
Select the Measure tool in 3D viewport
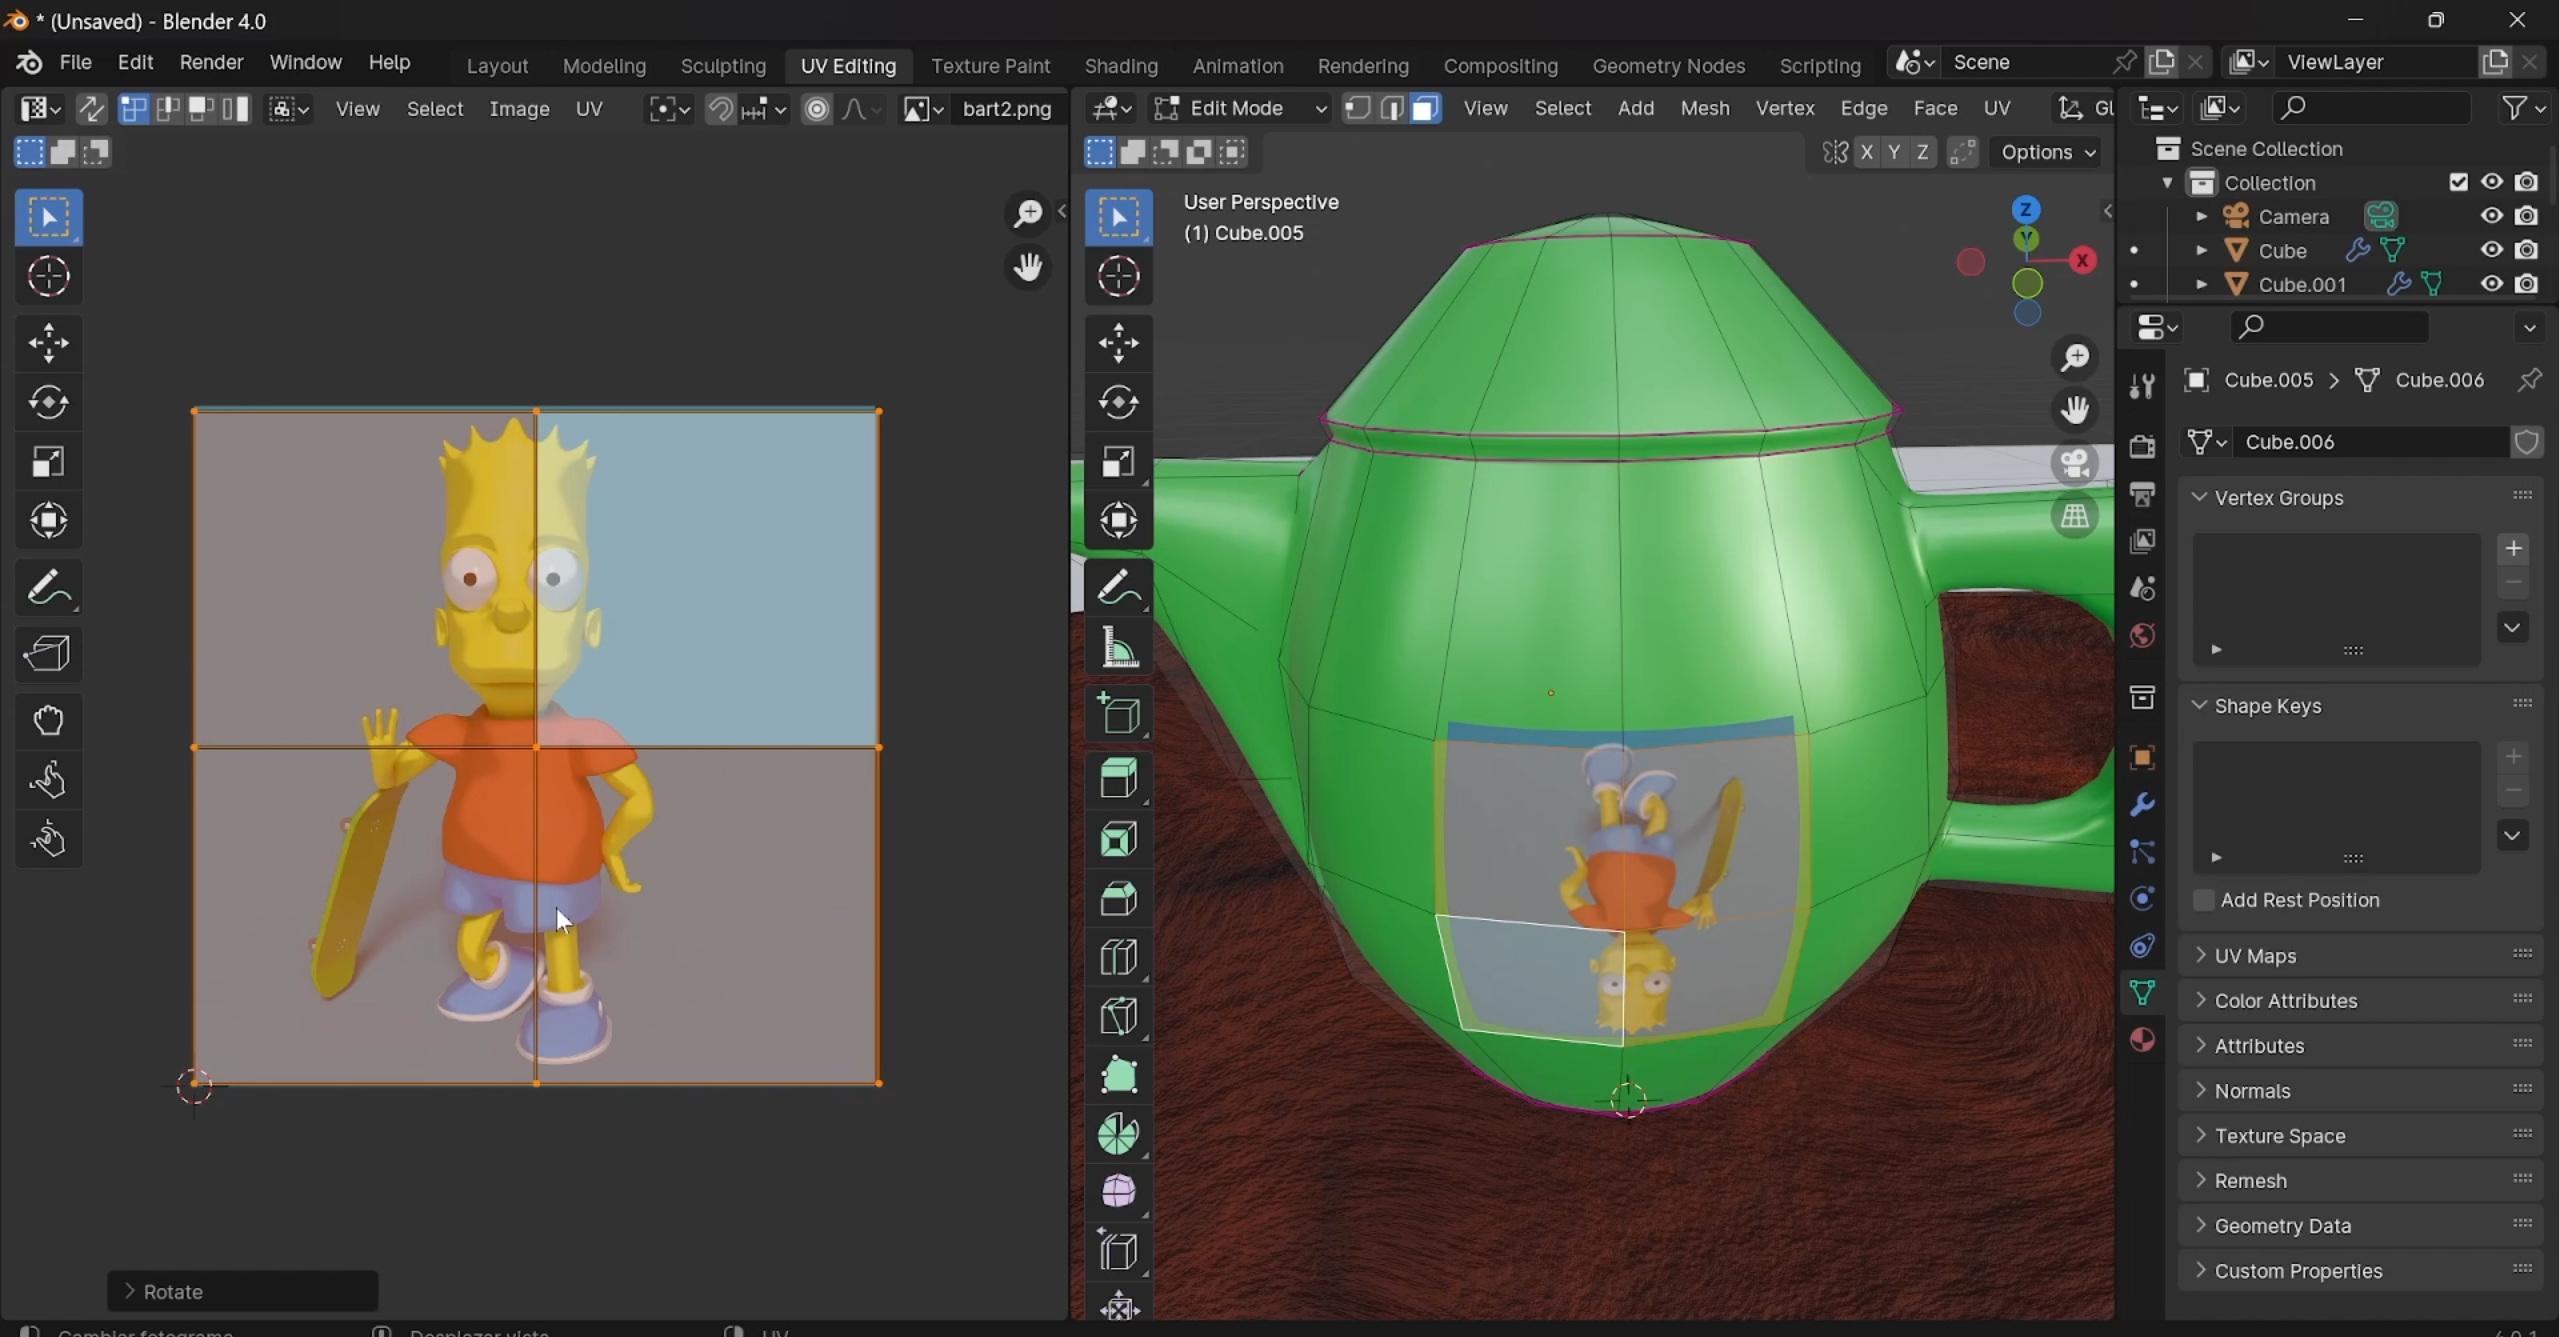[x=1118, y=647]
